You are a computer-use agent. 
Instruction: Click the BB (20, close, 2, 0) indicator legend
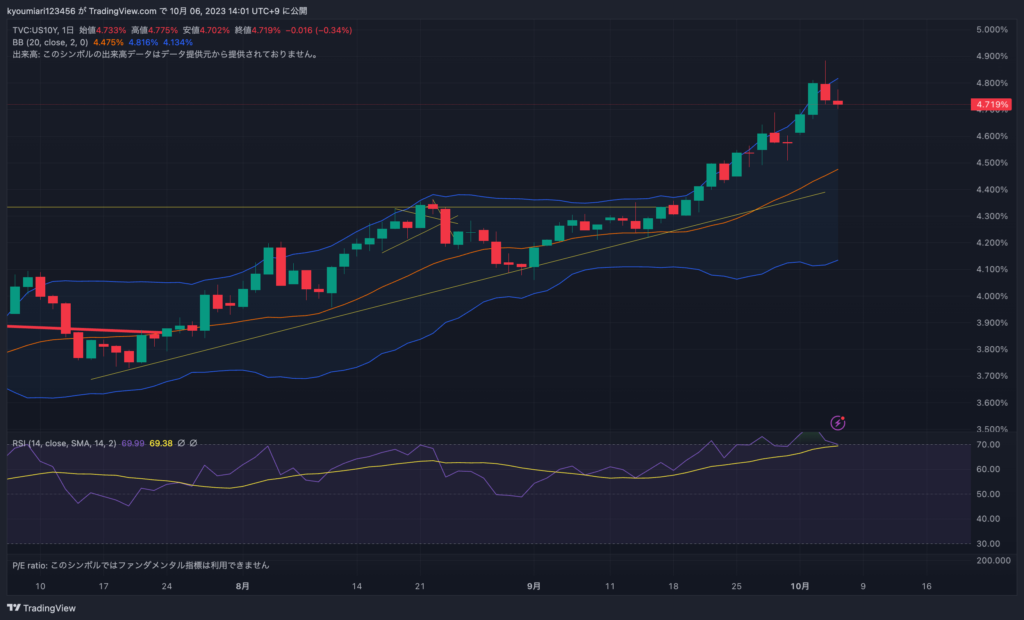(50, 42)
